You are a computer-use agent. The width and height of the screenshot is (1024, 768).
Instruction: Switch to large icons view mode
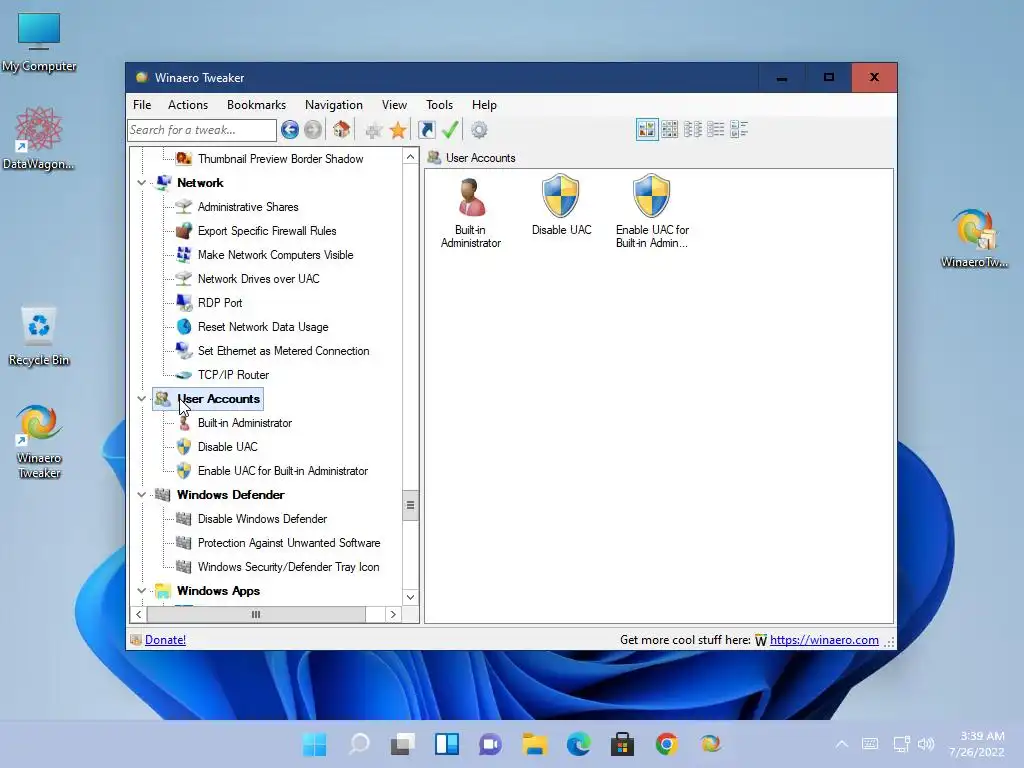pyautogui.click(x=647, y=129)
